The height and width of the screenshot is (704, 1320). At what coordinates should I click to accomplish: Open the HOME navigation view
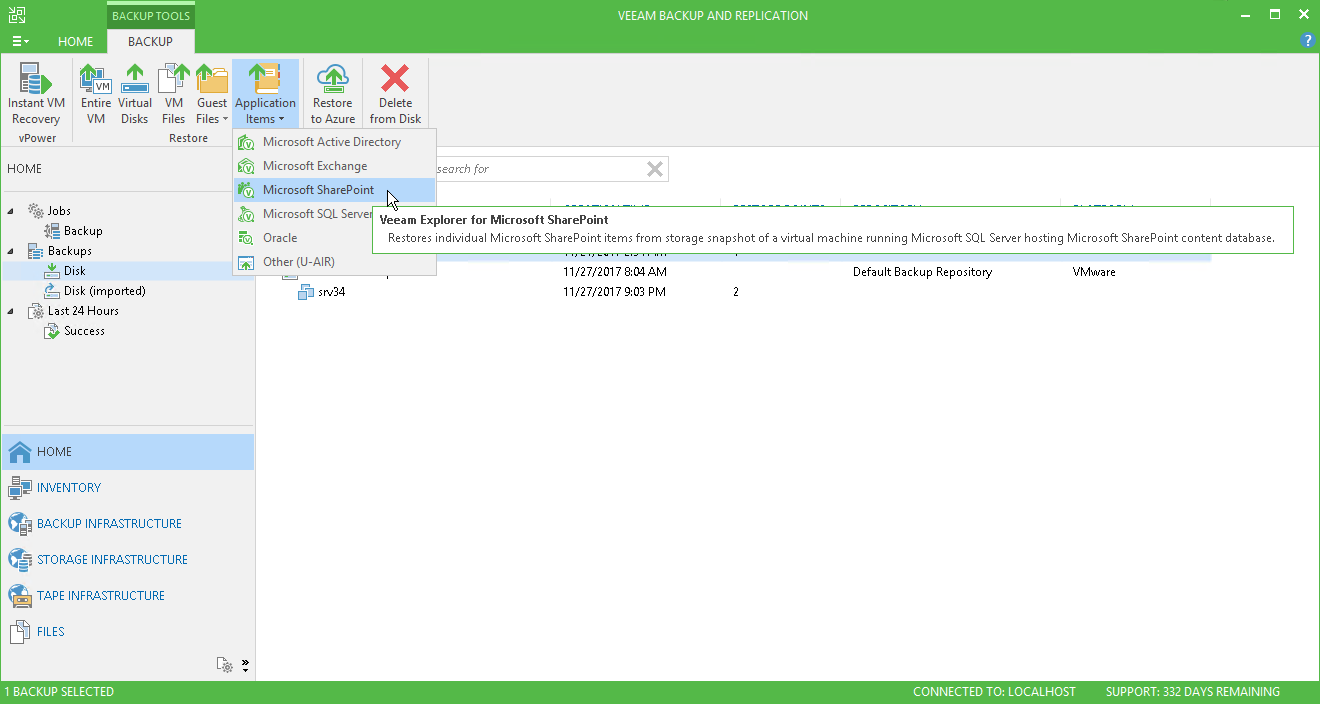pyautogui.click(x=128, y=452)
